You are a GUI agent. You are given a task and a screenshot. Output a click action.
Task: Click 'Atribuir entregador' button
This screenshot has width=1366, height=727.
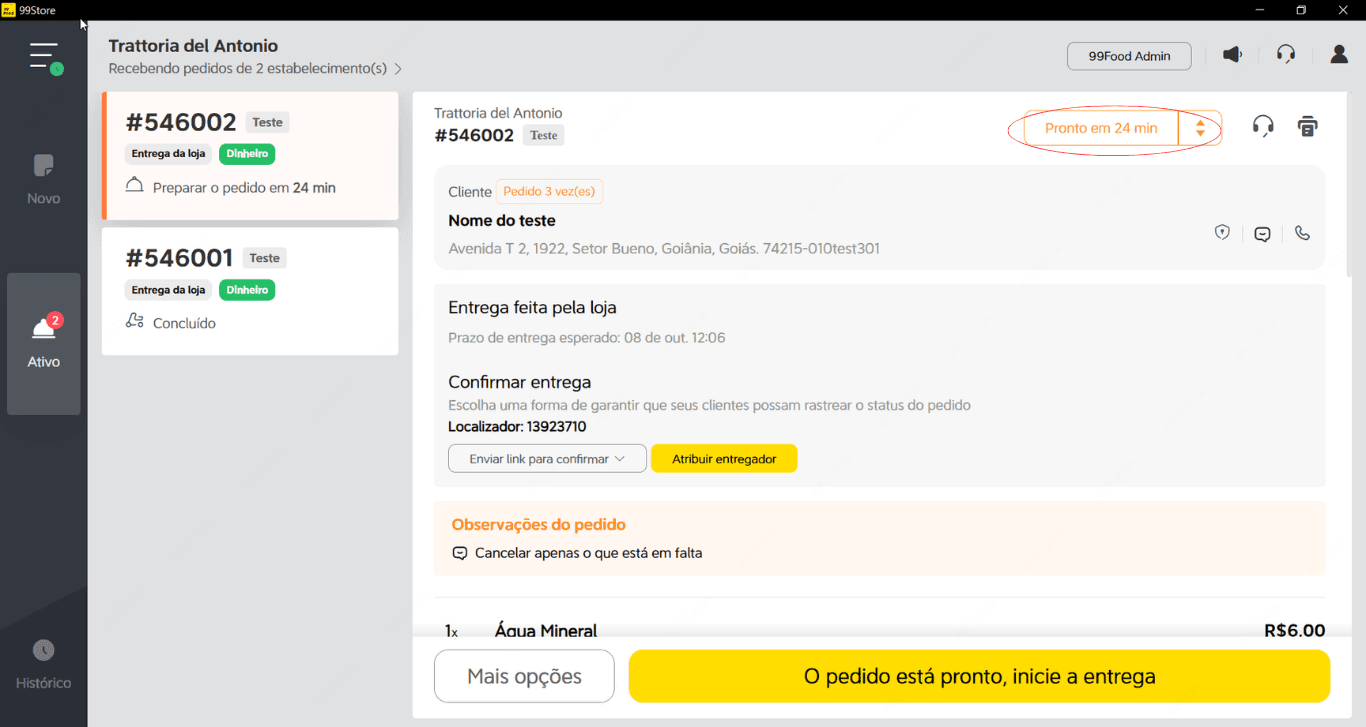(724, 459)
